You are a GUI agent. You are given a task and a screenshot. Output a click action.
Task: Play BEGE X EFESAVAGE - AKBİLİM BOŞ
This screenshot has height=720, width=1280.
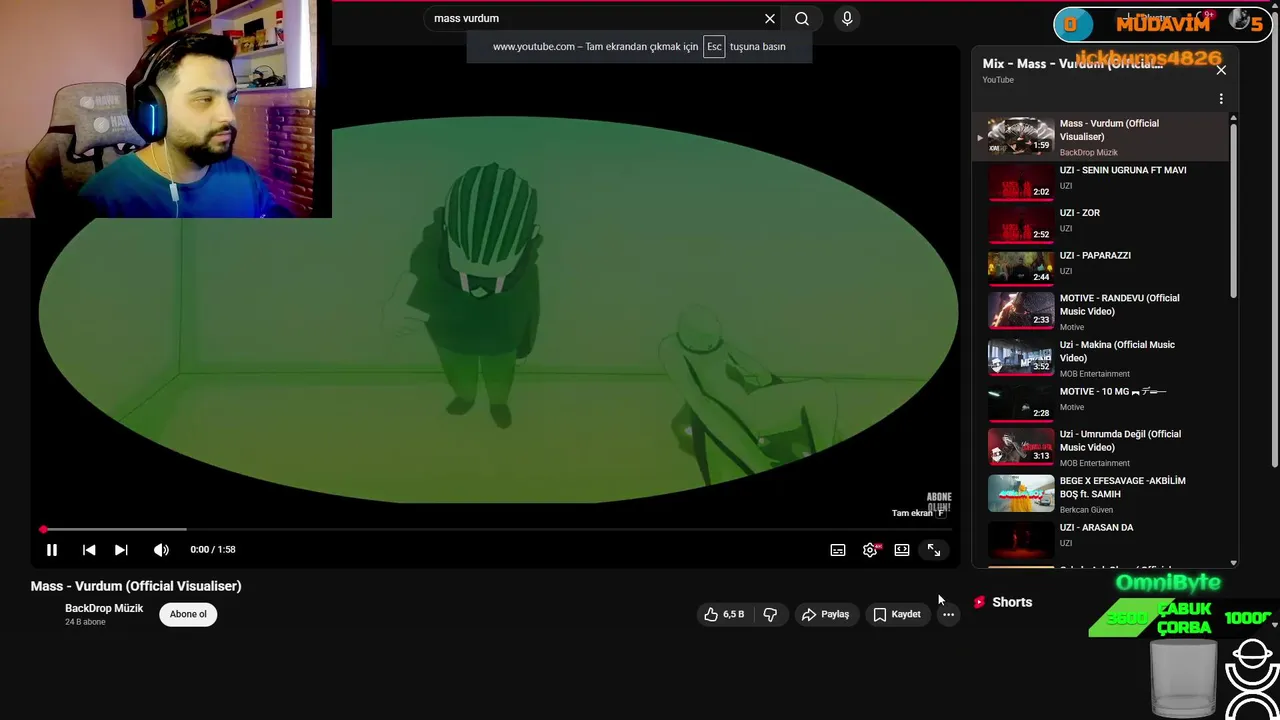tap(1100, 494)
